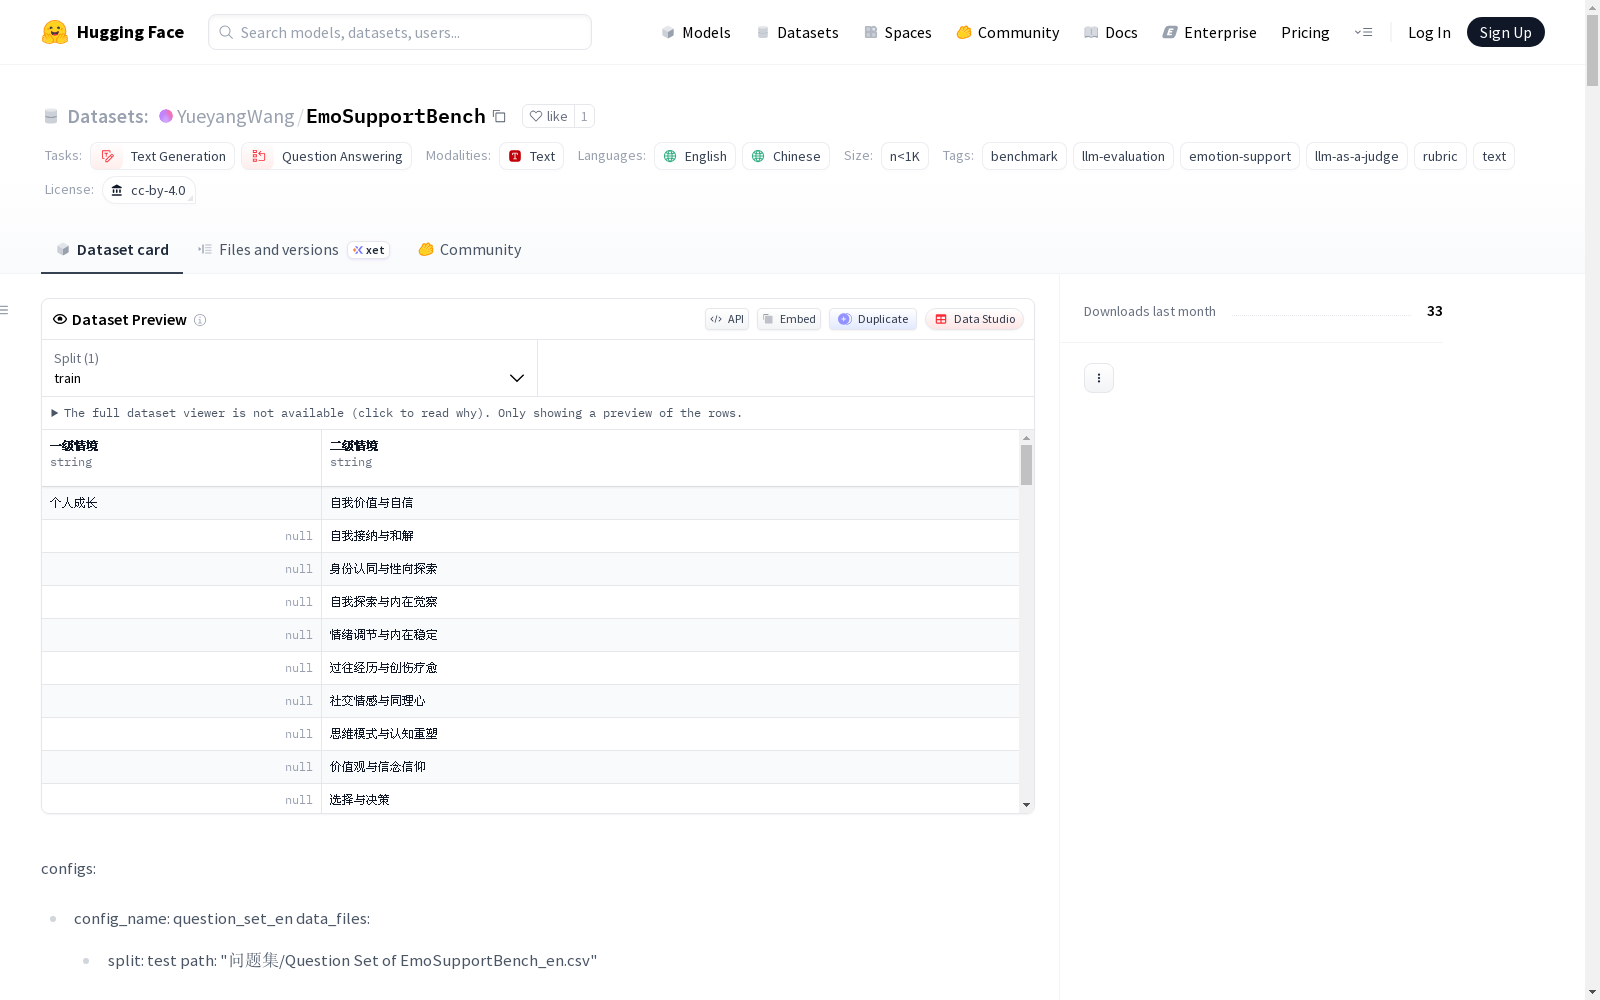Click the emotion-support tag
Viewport: 1600px width, 1000px height.
pyautogui.click(x=1240, y=156)
